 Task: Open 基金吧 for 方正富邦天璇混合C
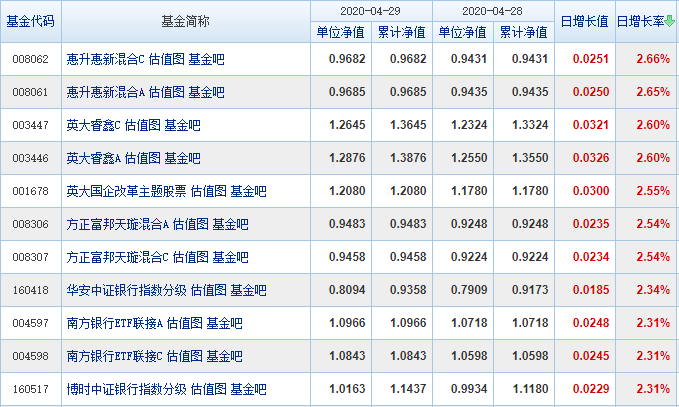point(230,257)
